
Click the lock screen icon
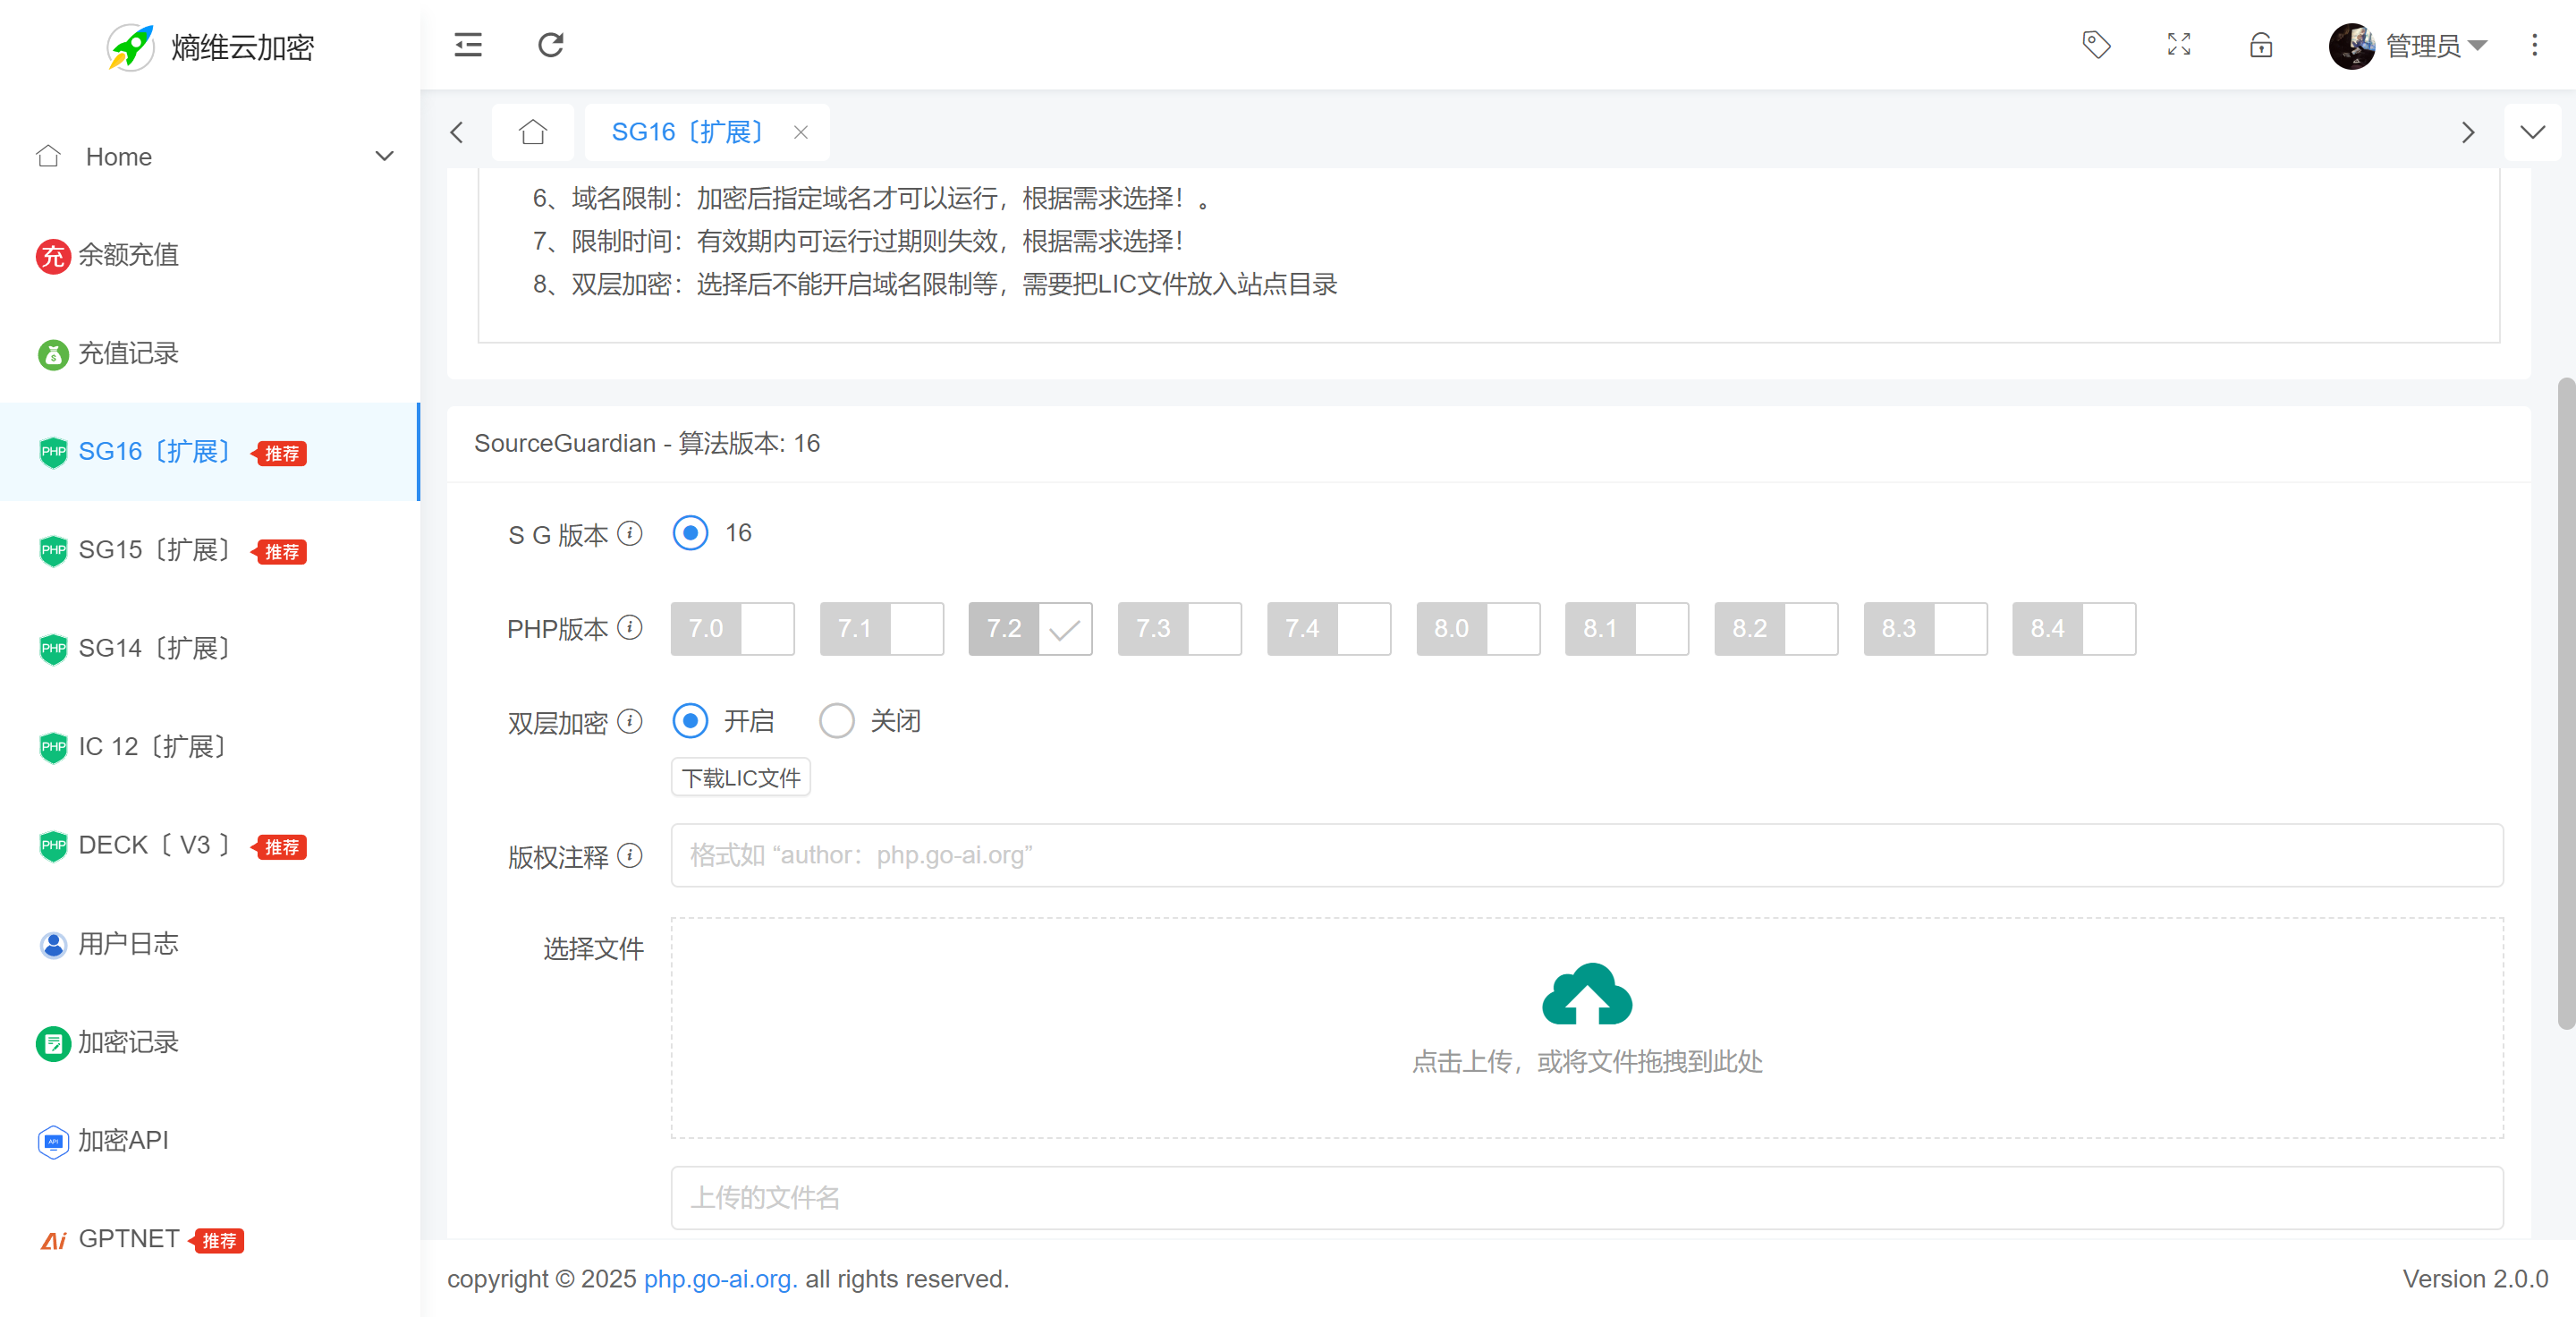(2261, 45)
